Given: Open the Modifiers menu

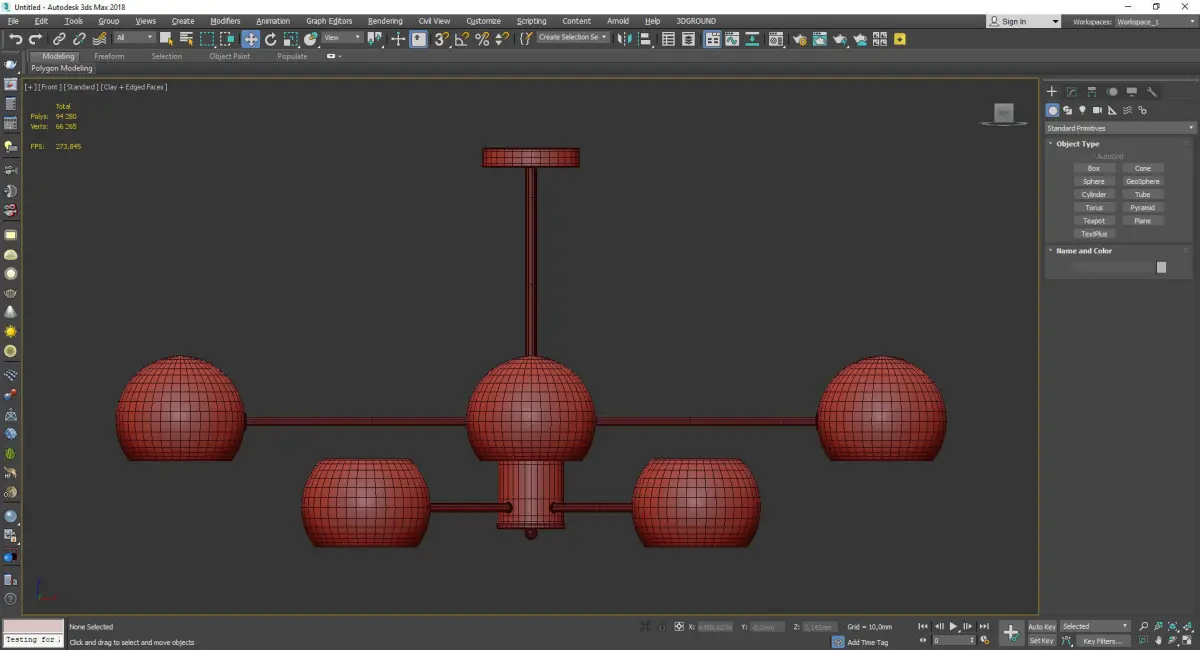Looking at the screenshot, I should tap(225, 21).
